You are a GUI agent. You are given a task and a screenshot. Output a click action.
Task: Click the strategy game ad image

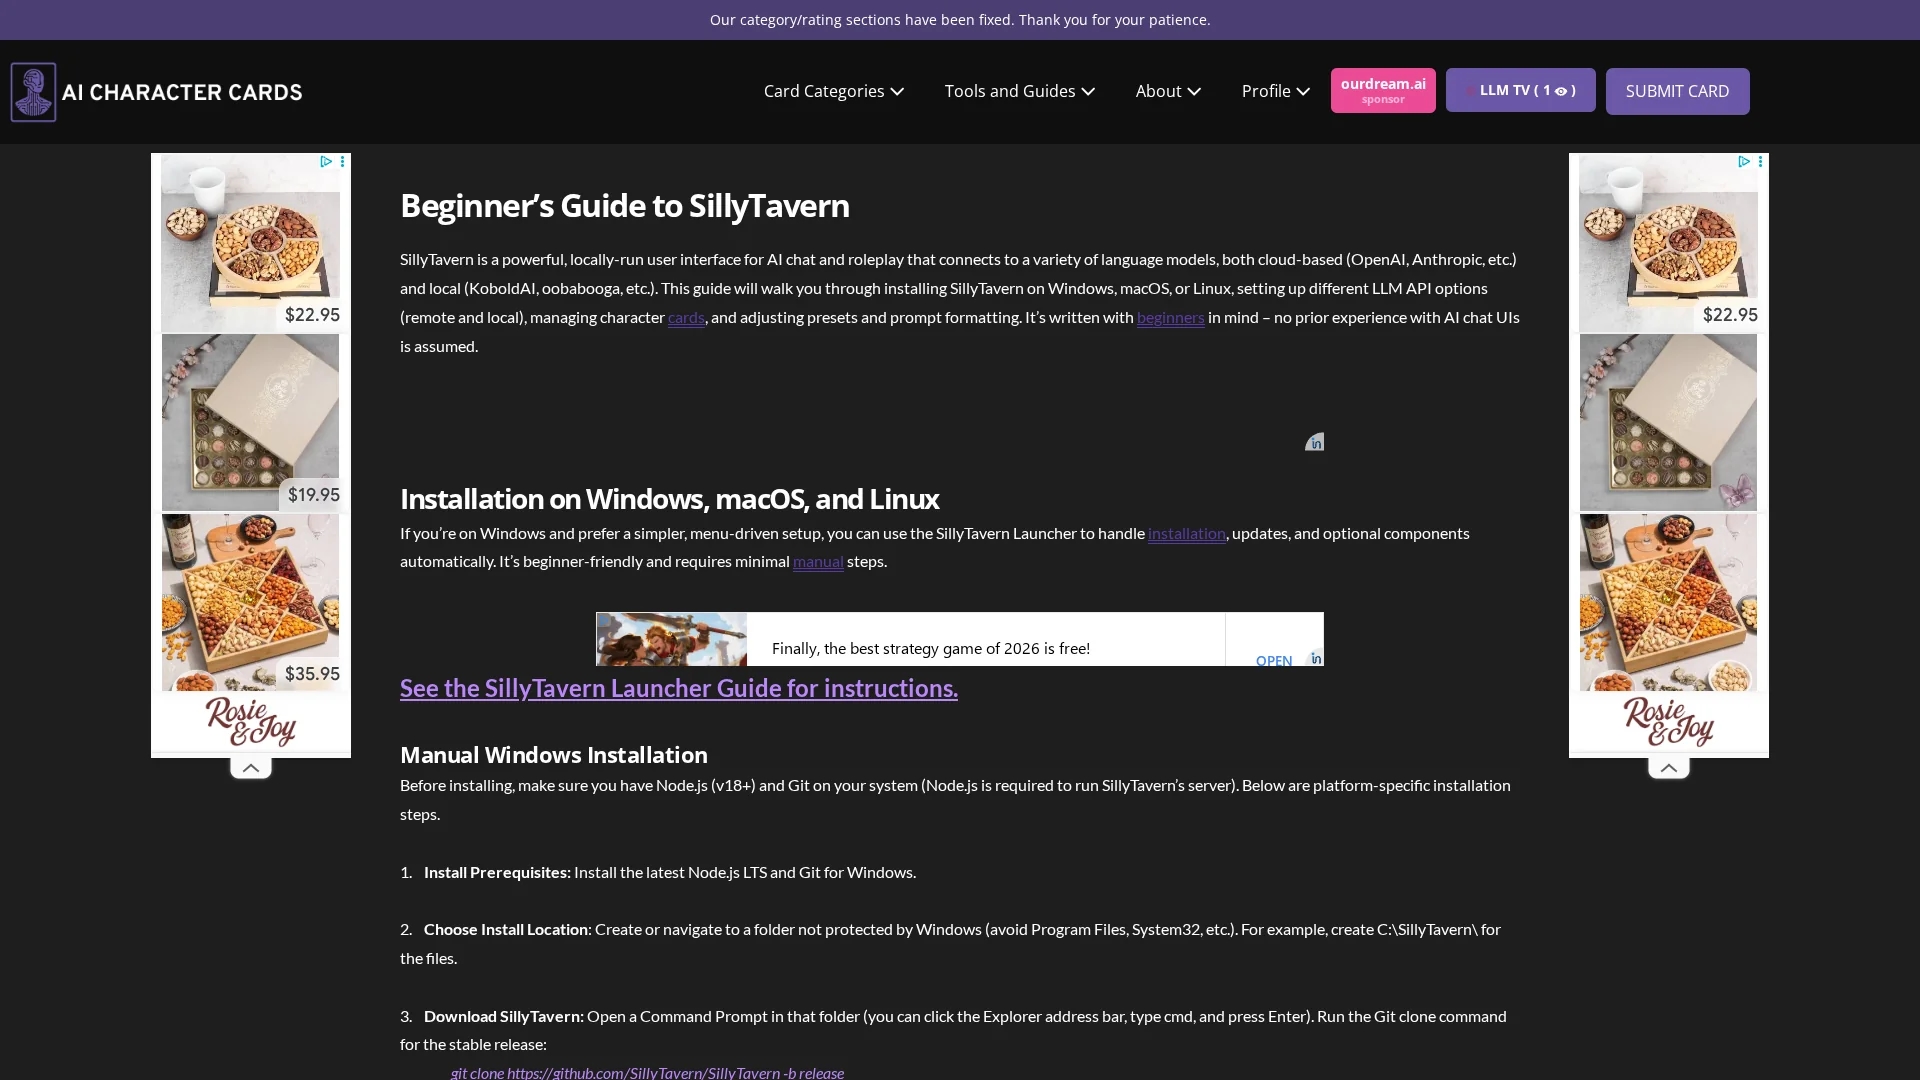tap(671, 639)
